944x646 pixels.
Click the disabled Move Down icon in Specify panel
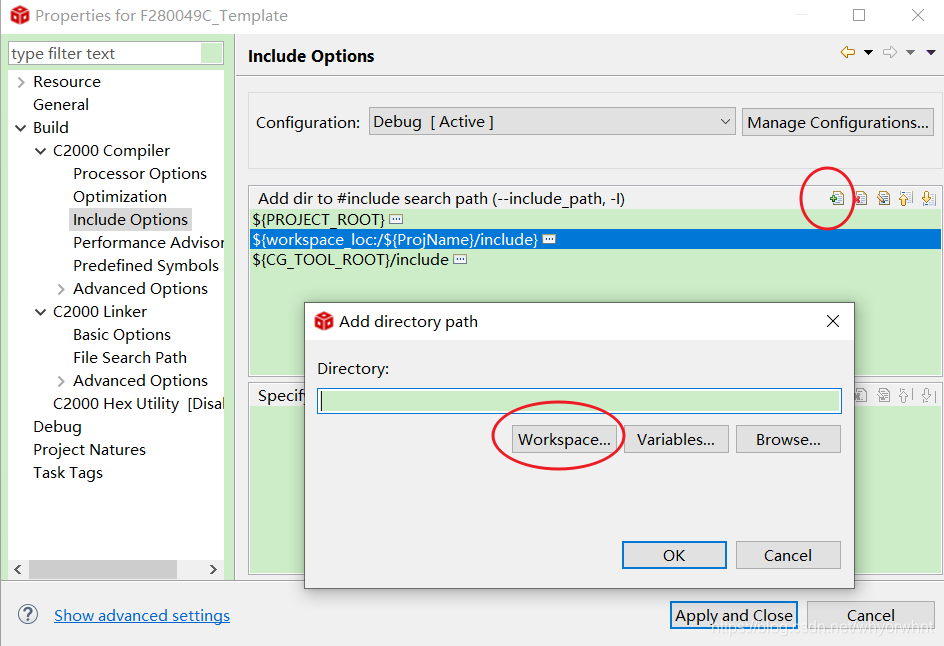[928, 396]
